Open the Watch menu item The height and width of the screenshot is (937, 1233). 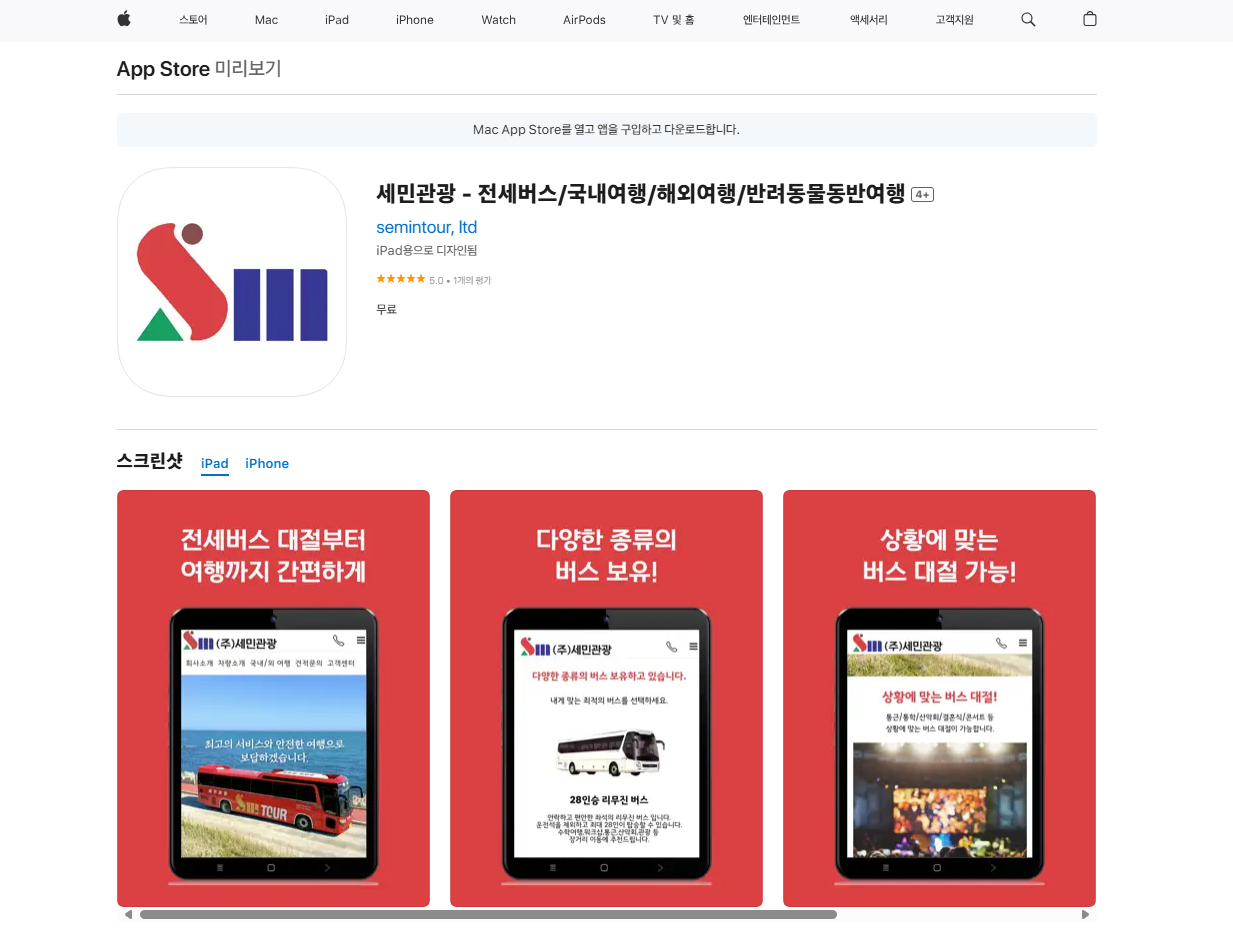pyautogui.click(x=499, y=20)
